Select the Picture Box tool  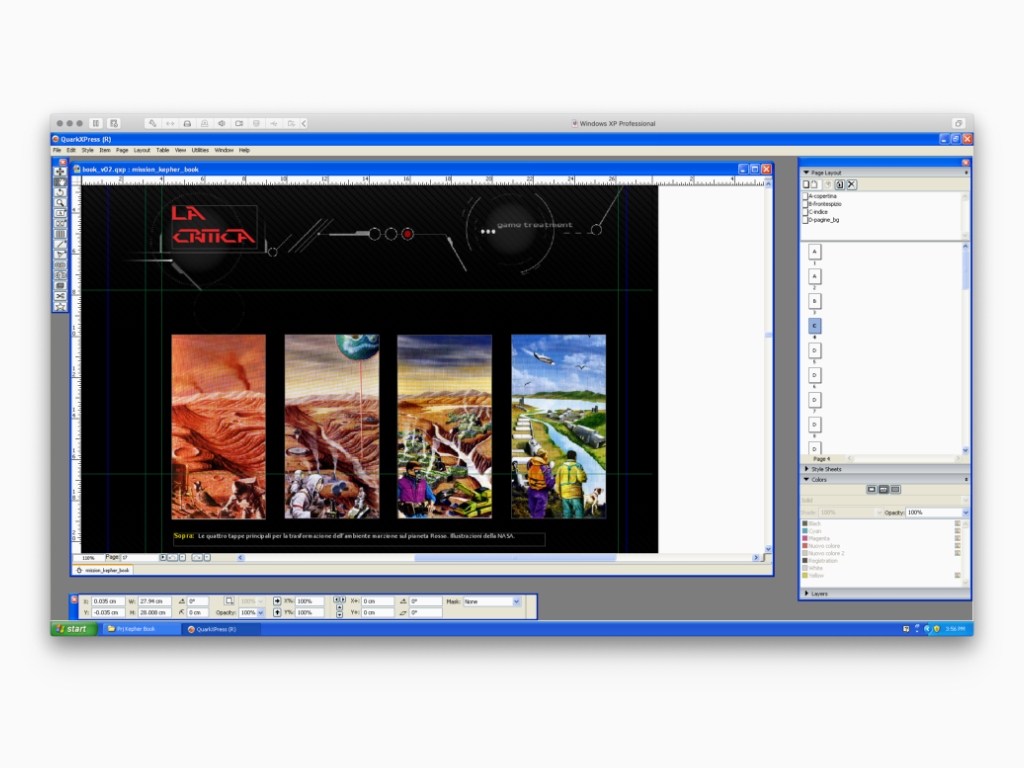pos(60,224)
